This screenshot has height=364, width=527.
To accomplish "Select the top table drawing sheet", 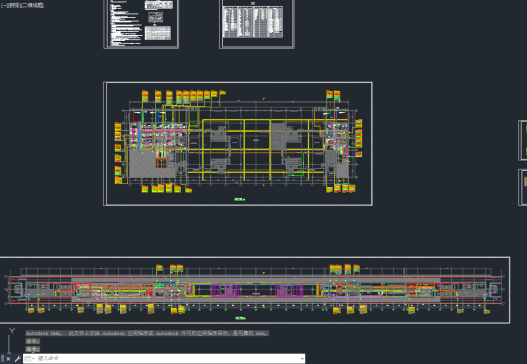I will pyautogui.click(x=257, y=24).
